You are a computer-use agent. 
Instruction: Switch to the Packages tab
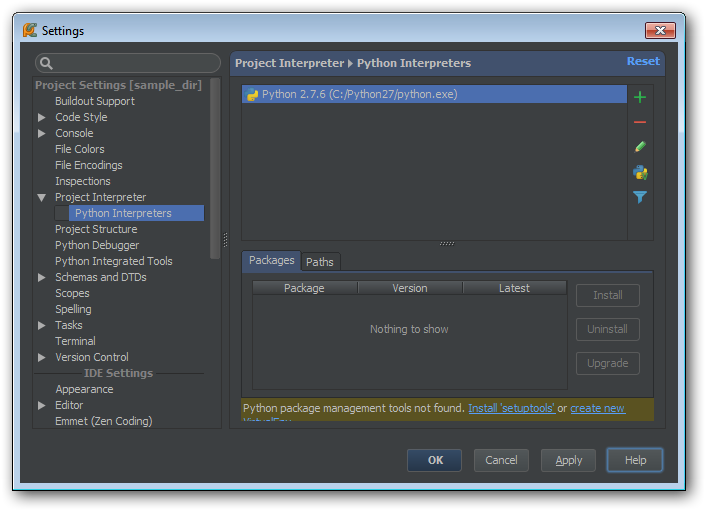click(272, 261)
